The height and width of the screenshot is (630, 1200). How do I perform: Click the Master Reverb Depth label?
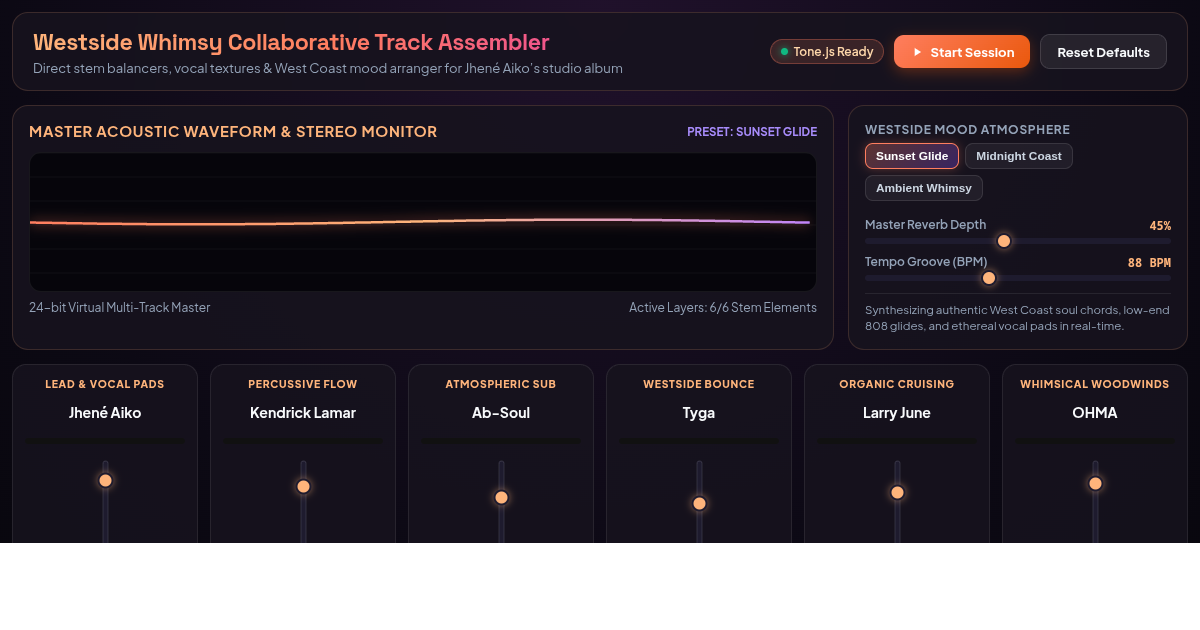click(925, 225)
